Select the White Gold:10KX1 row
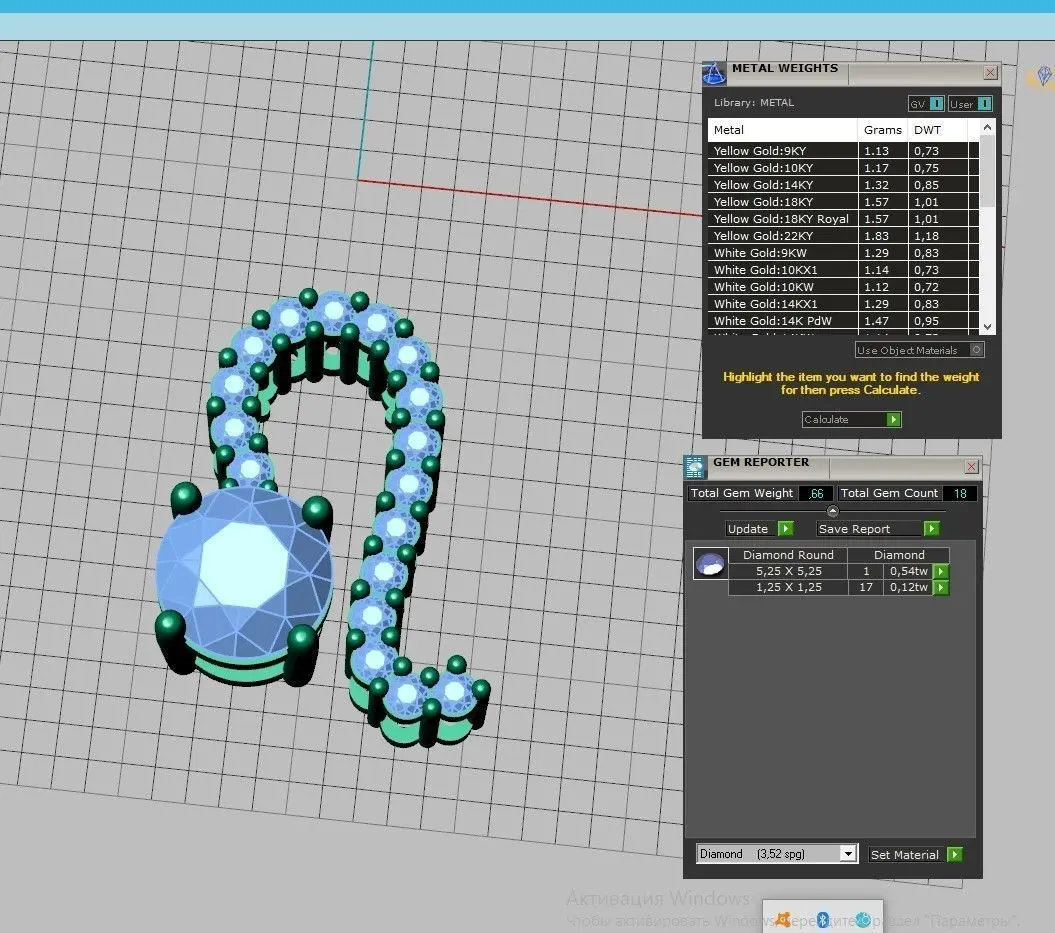Image resolution: width=1055 pixels, height=933 pixels. [x=843, y=270]
